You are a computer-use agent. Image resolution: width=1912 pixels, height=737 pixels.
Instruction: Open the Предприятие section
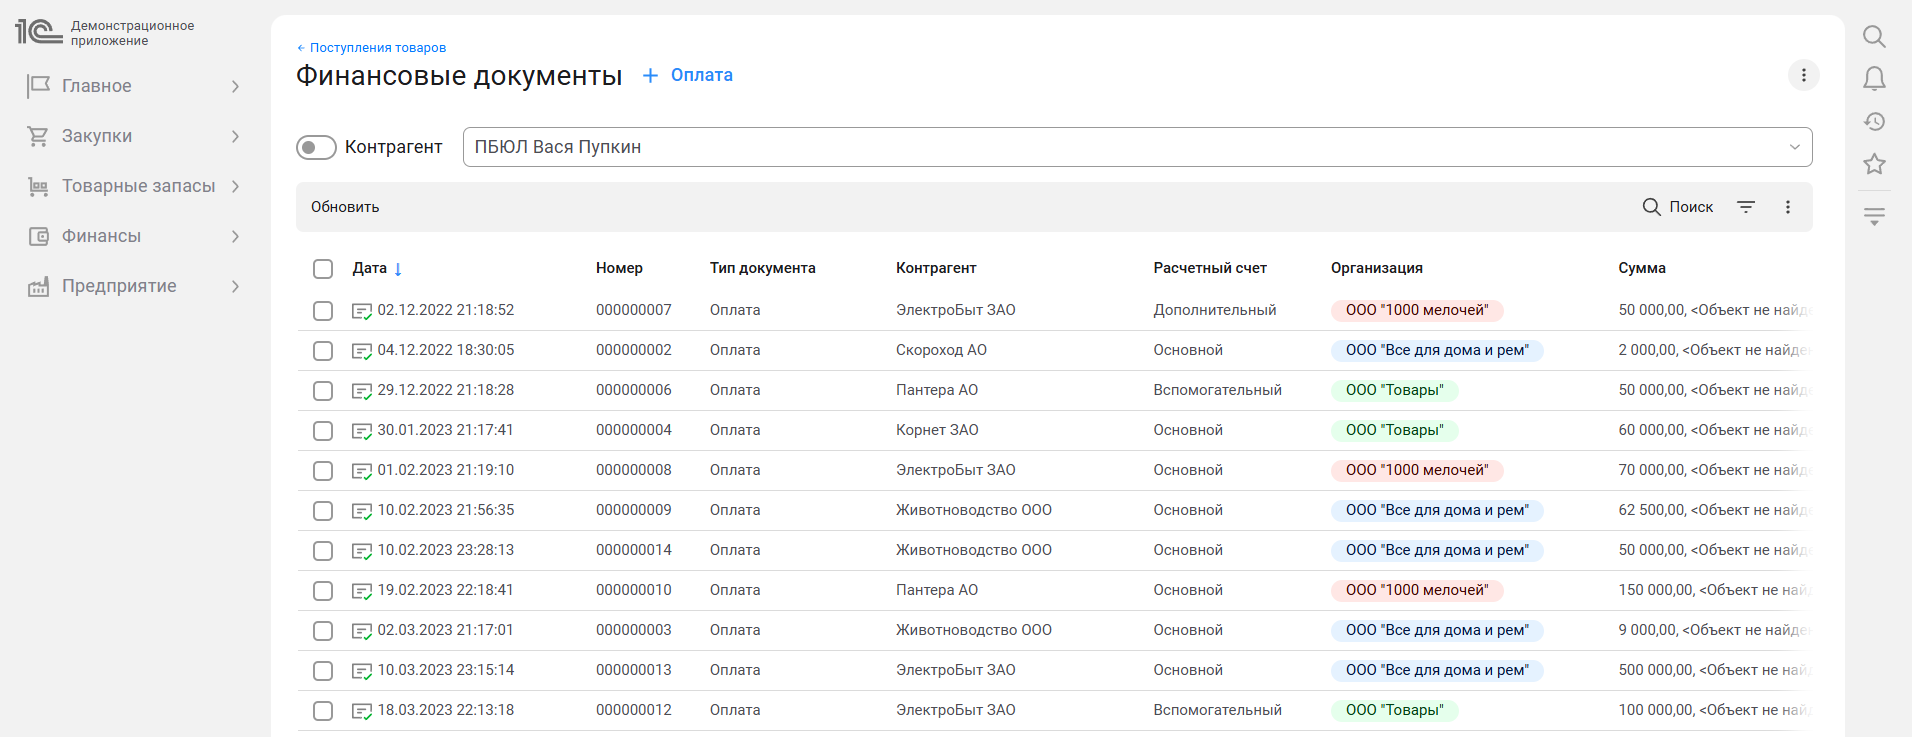pyautogui.click(x=119, y=286)
